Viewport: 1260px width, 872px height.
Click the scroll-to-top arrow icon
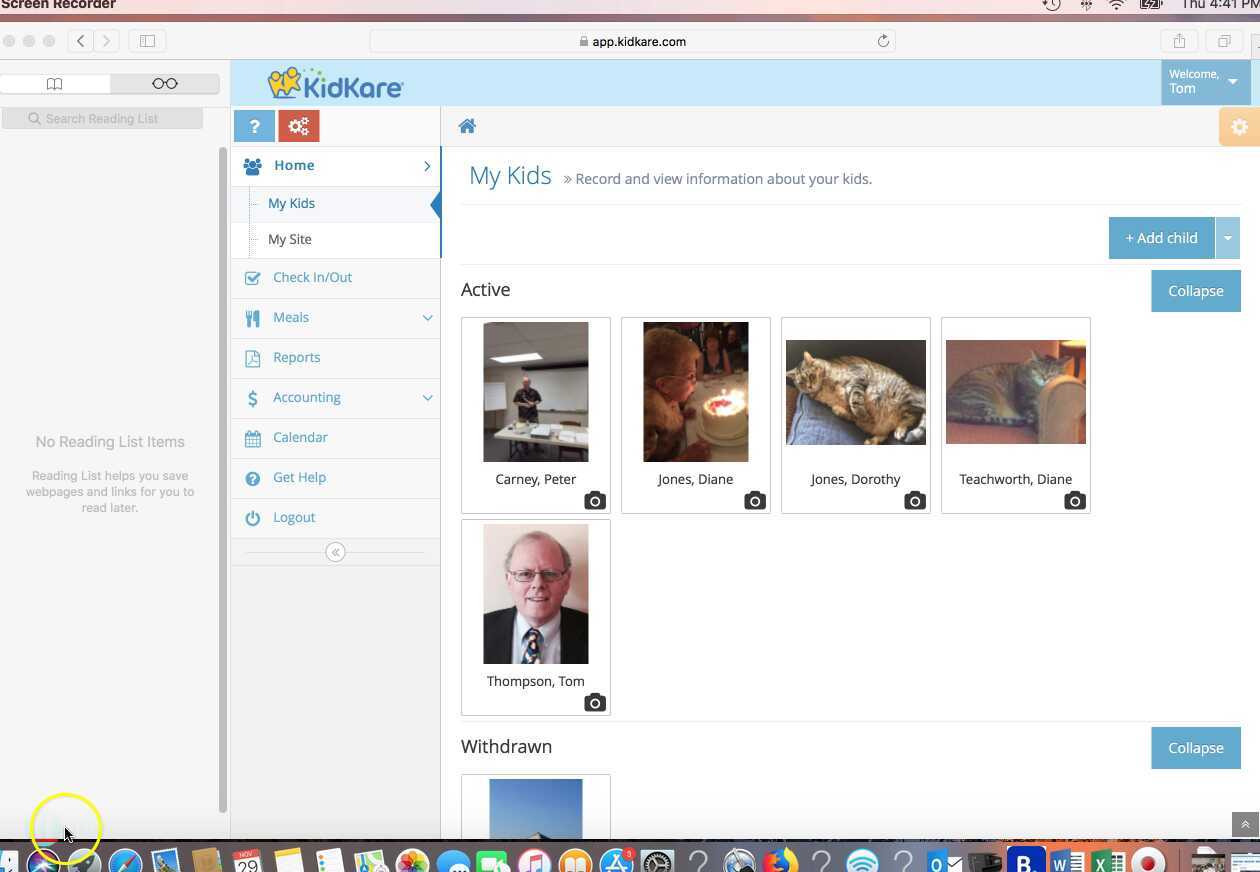(x=1245, y=825)
